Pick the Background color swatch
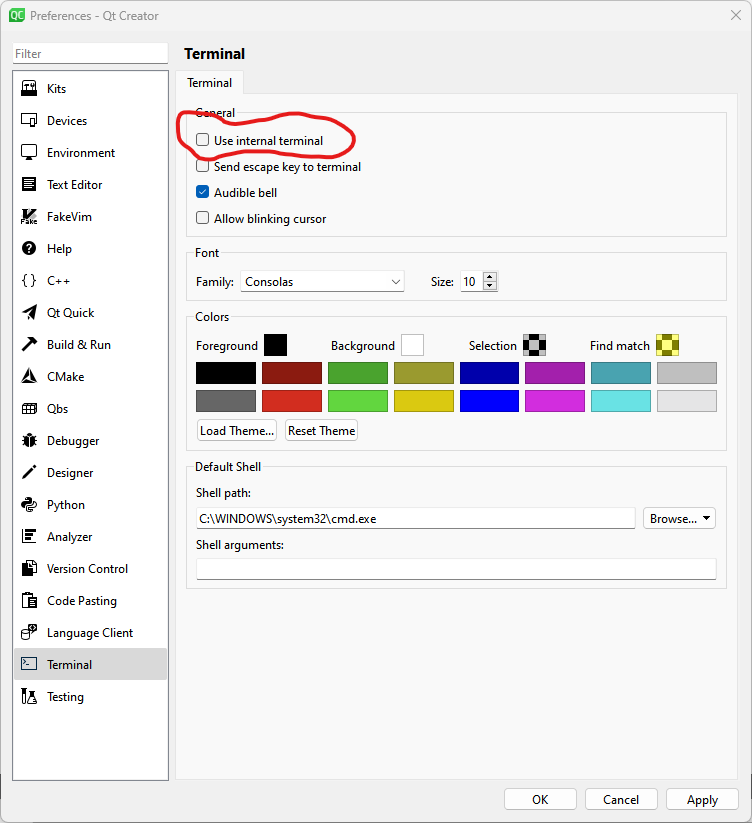Screen dimensions: 752x823 coord(412,345)
